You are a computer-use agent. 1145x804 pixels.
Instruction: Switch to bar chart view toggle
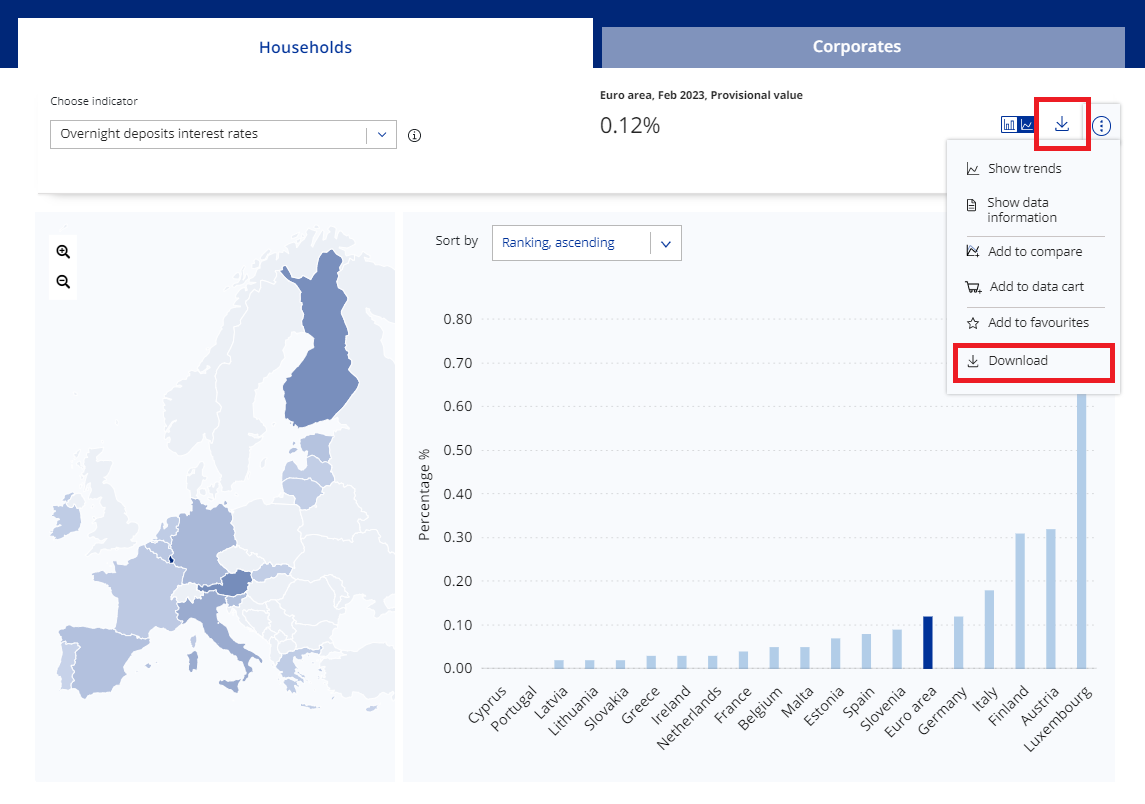[1009, 125]
